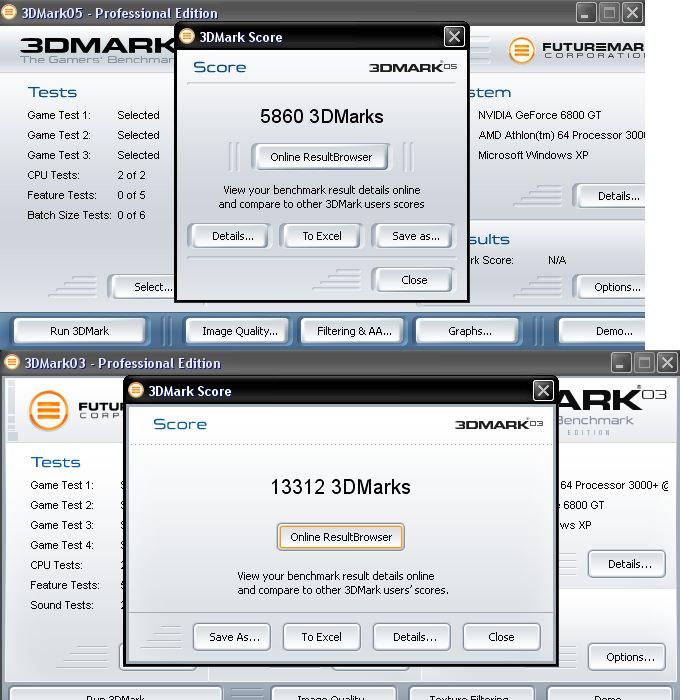Click NVIDIA GeForce 6800 GT text in 3DMark05
Image resolution: width=680 pixels, height=700 pixels.
coord(539,115)
